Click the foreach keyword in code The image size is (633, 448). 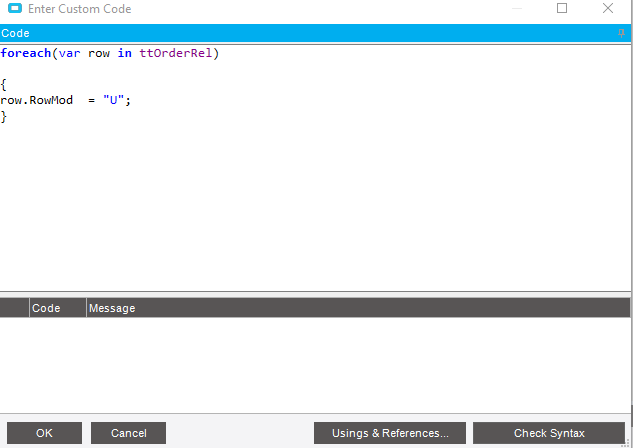pos(26,53)
